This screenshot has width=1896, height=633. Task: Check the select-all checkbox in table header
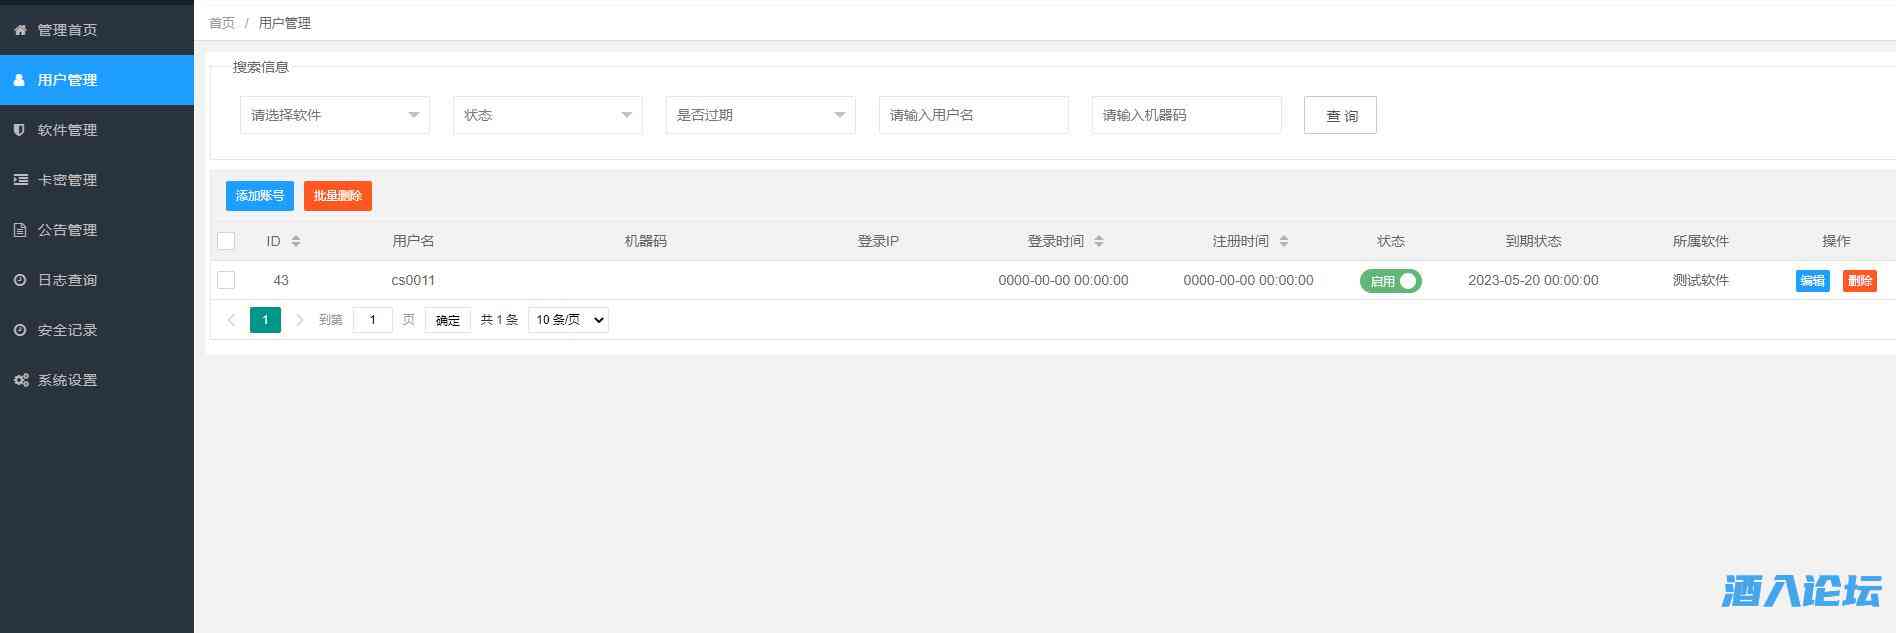226,241
